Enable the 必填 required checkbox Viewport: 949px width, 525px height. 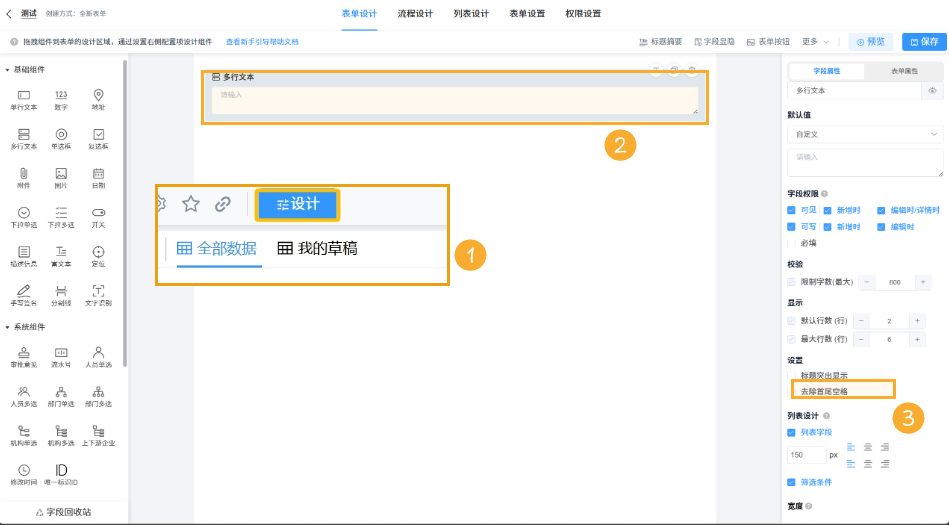pyautogui.click(x=791, y=243)
